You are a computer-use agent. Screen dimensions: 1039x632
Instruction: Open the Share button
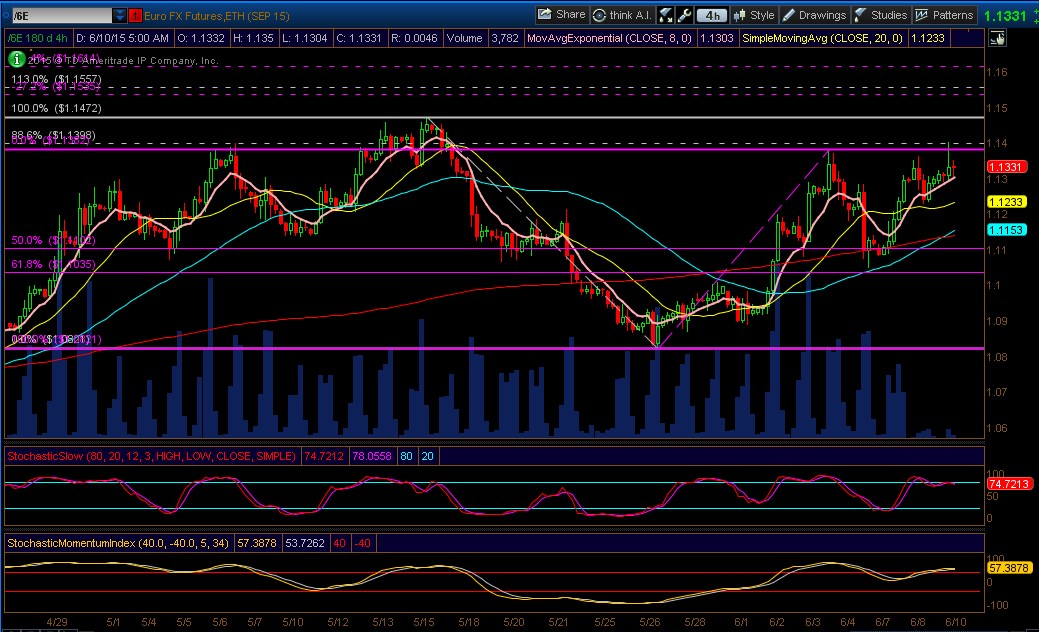point(561,15)
